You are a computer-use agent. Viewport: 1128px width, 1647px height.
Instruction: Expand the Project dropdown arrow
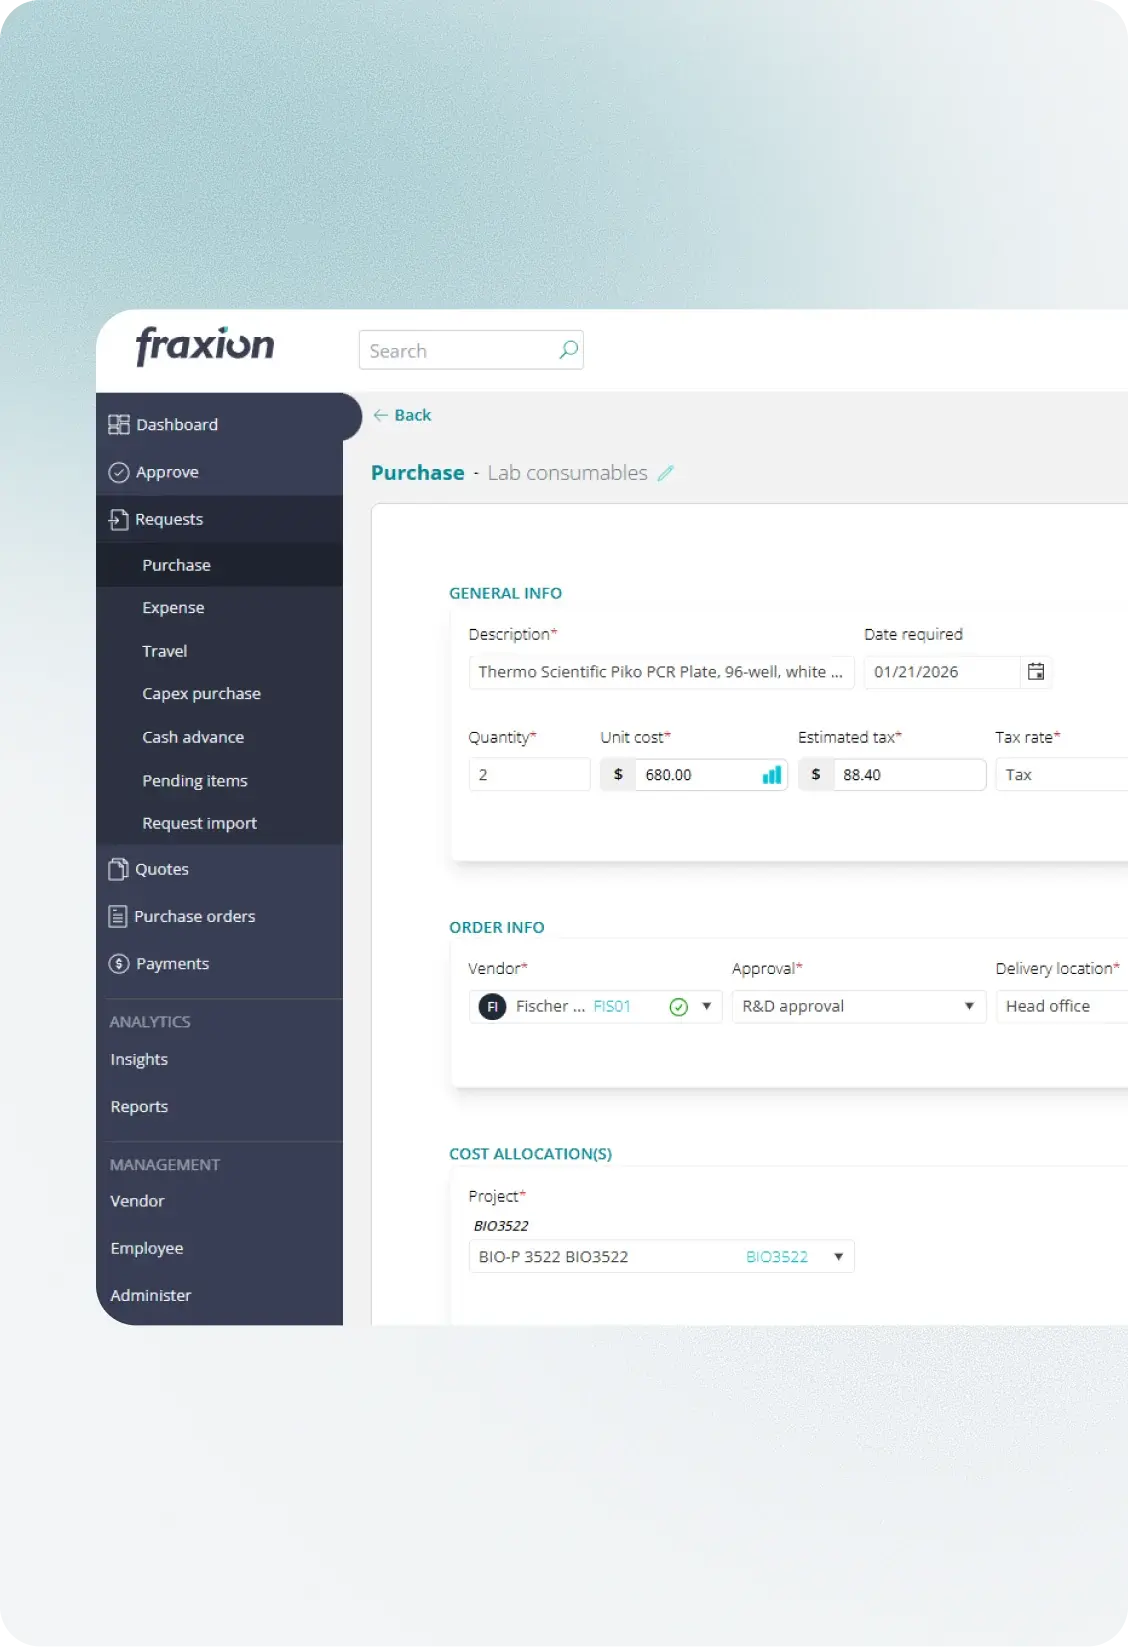tap(839, 1257)
